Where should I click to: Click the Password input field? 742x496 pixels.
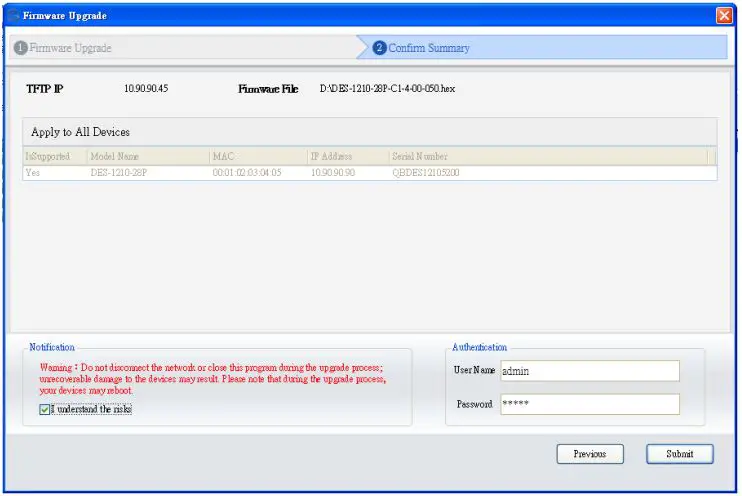tap(590, 404)
